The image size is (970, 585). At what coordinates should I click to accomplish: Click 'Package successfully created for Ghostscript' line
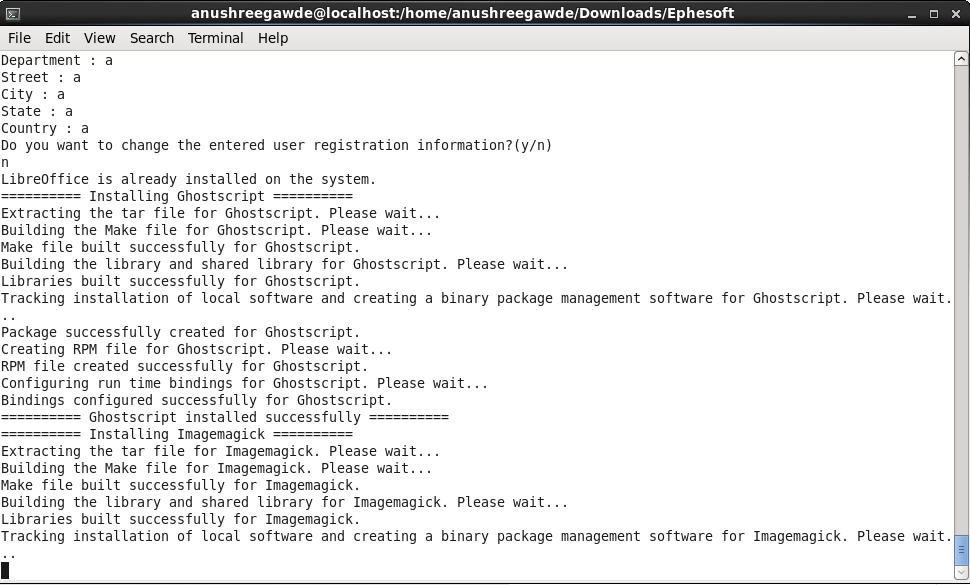(181, 333)
